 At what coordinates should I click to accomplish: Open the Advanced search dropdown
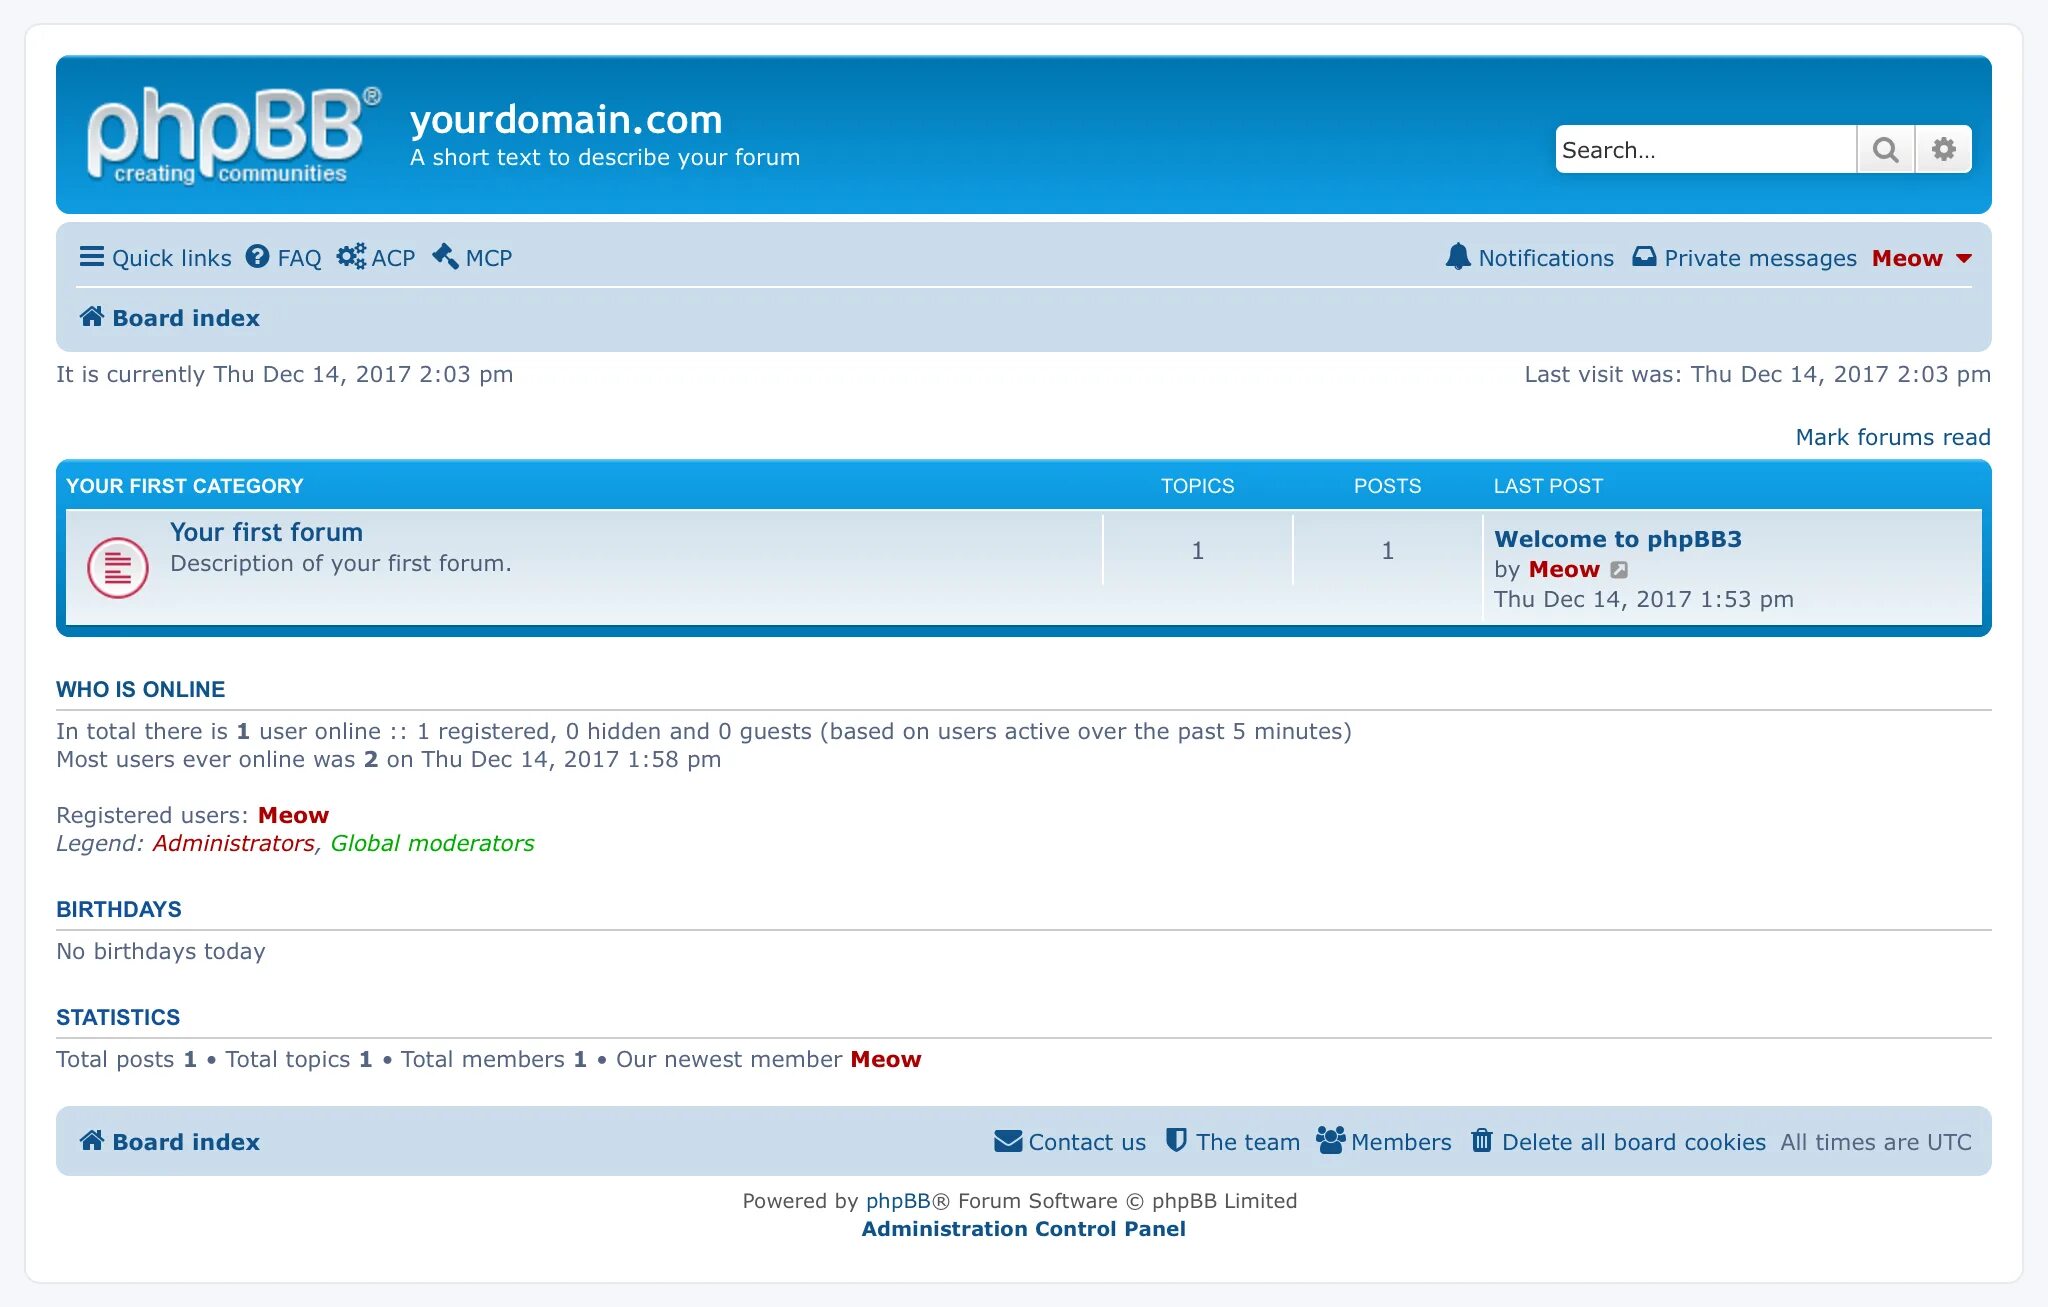pyautogui.click(x=1944, y=149)
